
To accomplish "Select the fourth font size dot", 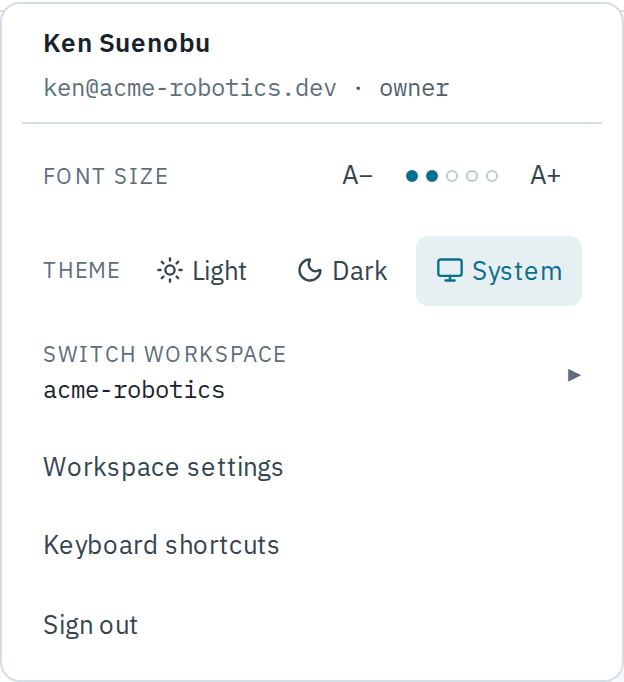I will (472, 176).
